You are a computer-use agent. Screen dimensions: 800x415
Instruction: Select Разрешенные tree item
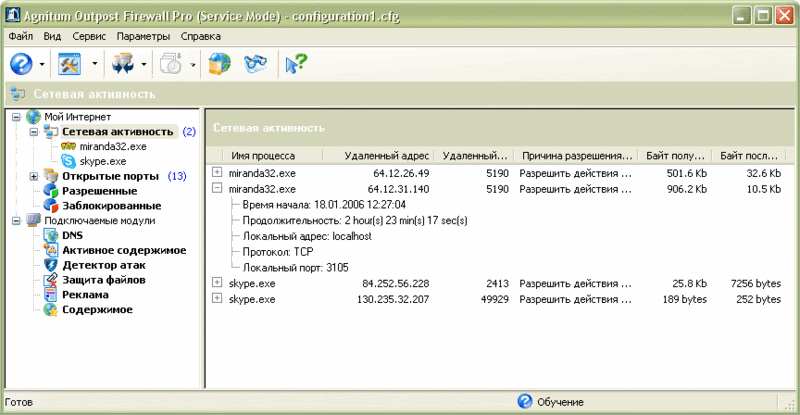coord(99,191)
